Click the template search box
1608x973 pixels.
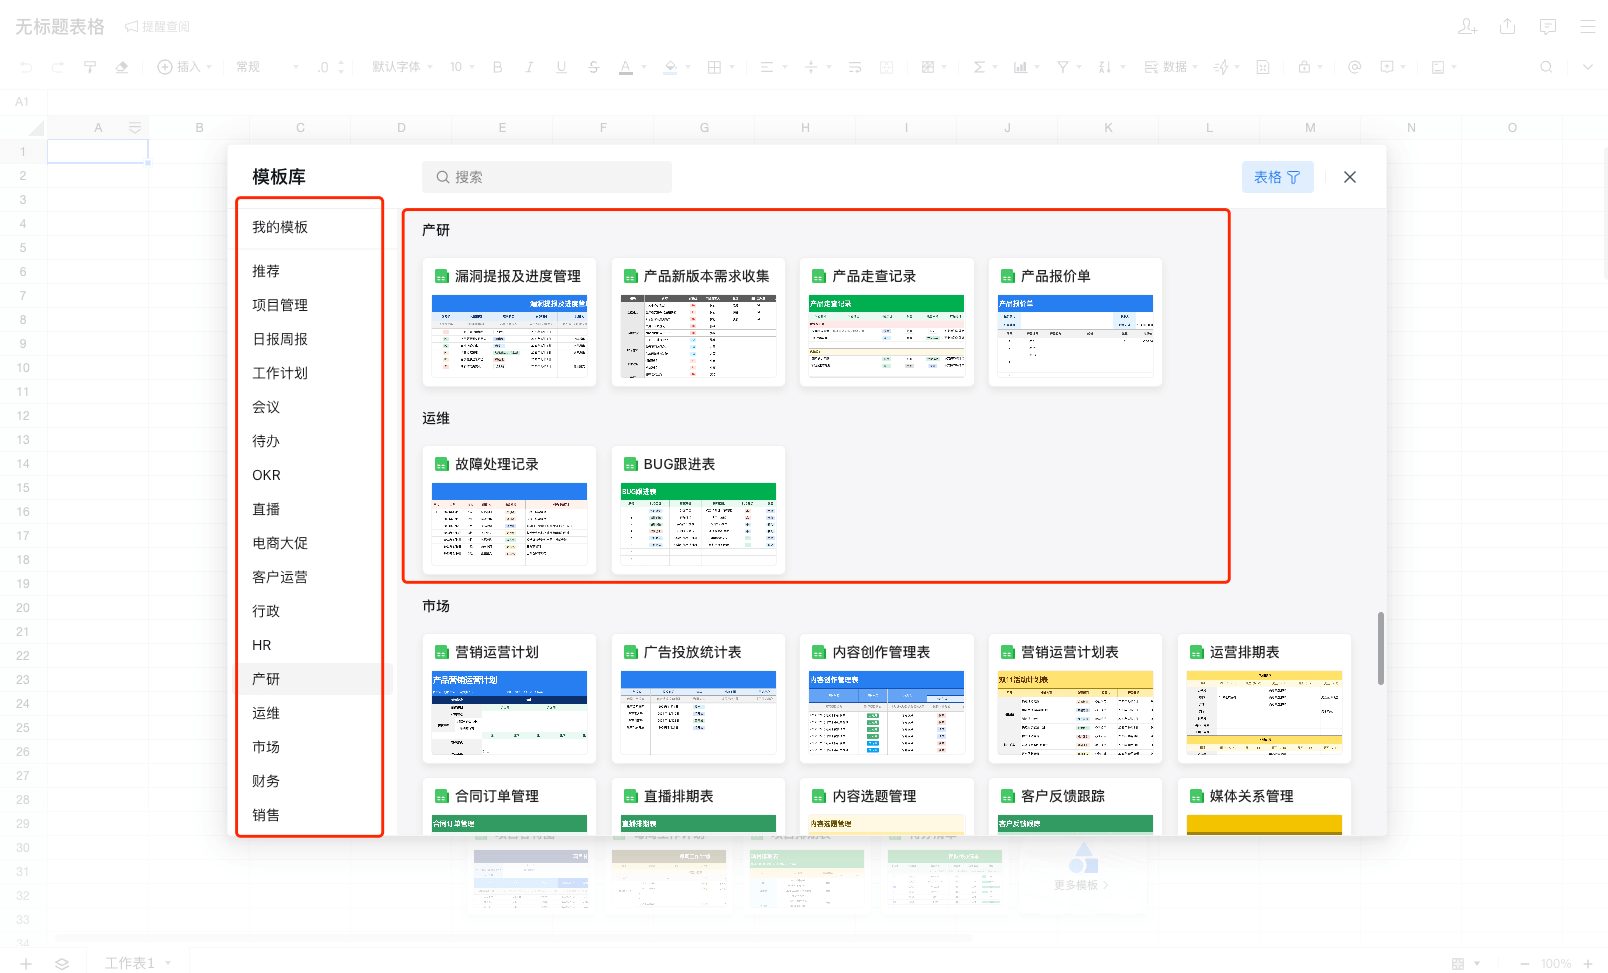(547, 177)
